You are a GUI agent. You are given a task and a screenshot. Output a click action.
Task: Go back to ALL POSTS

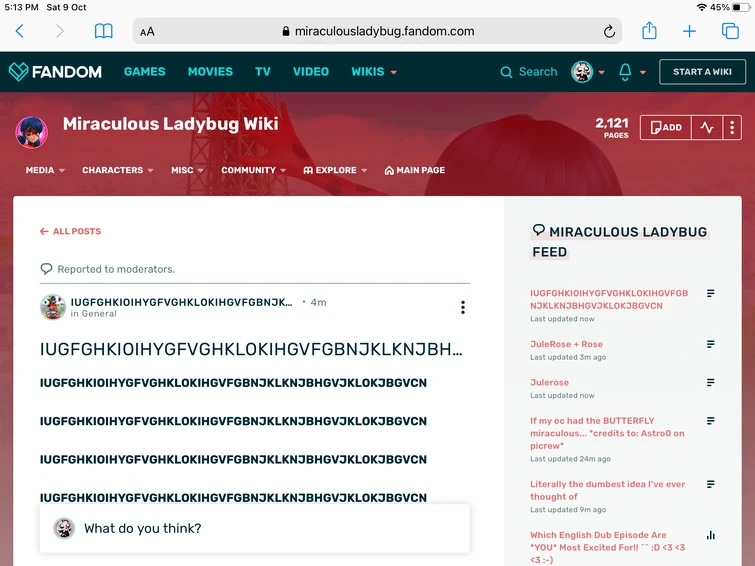tap(70, 231)
